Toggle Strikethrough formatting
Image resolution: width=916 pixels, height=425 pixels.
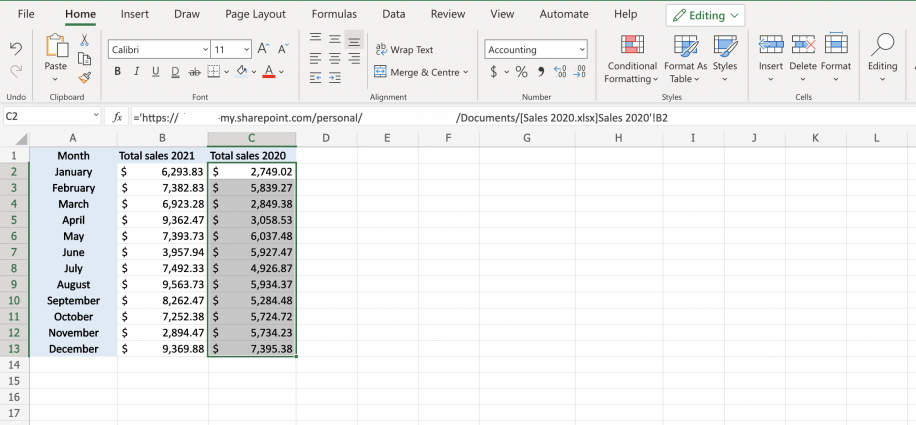coord(195,72)
